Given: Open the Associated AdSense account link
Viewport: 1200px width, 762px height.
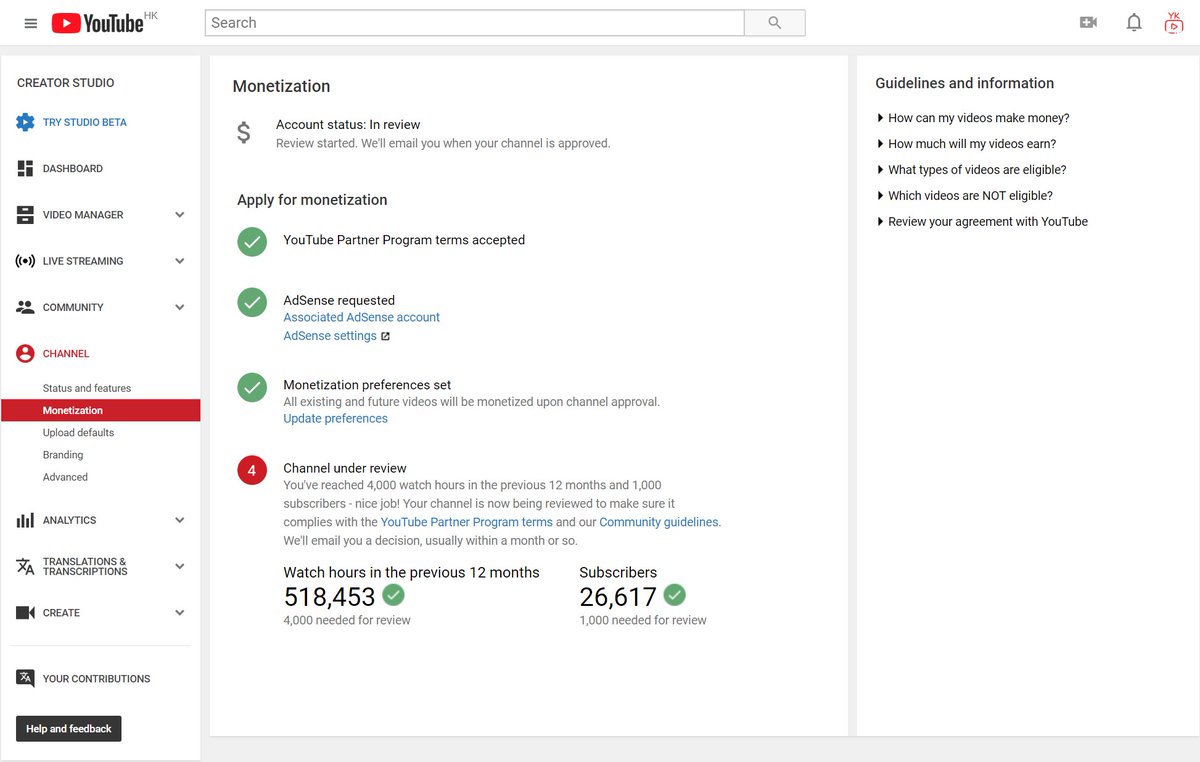Looking at the screenshot, I should click(362, 317).
